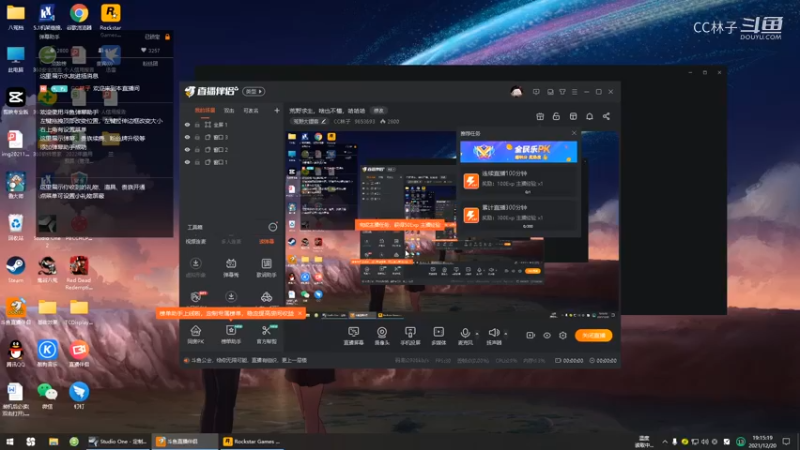Open the mail icon in title bar
The image size is (800, 450).
(x=550, y=92)
